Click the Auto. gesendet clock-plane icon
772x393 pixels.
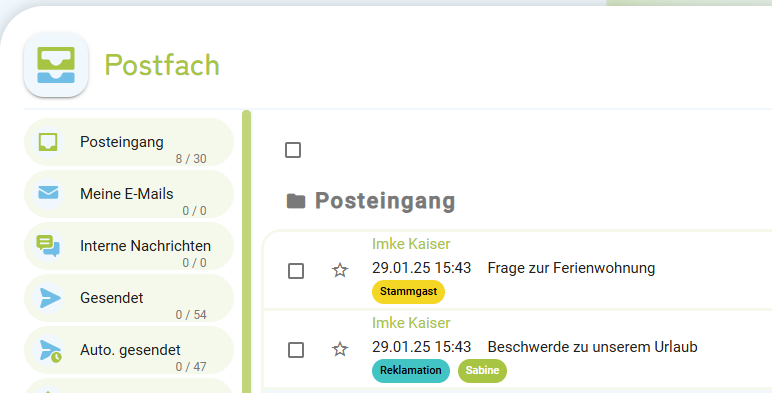tap(51, 350)
